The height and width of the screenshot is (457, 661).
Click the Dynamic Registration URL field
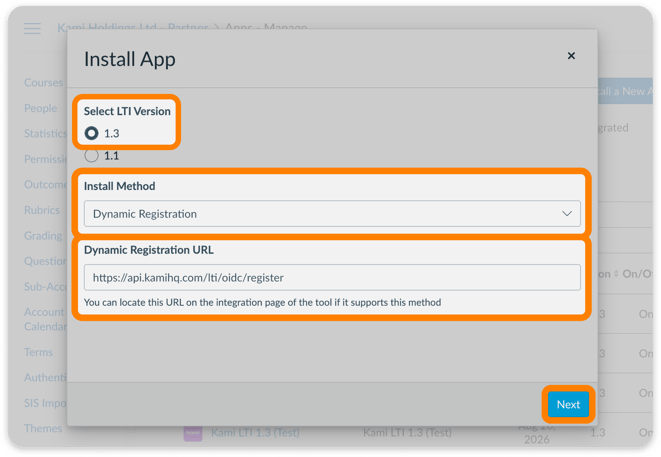pyautogui.click(x=332, y=277)
